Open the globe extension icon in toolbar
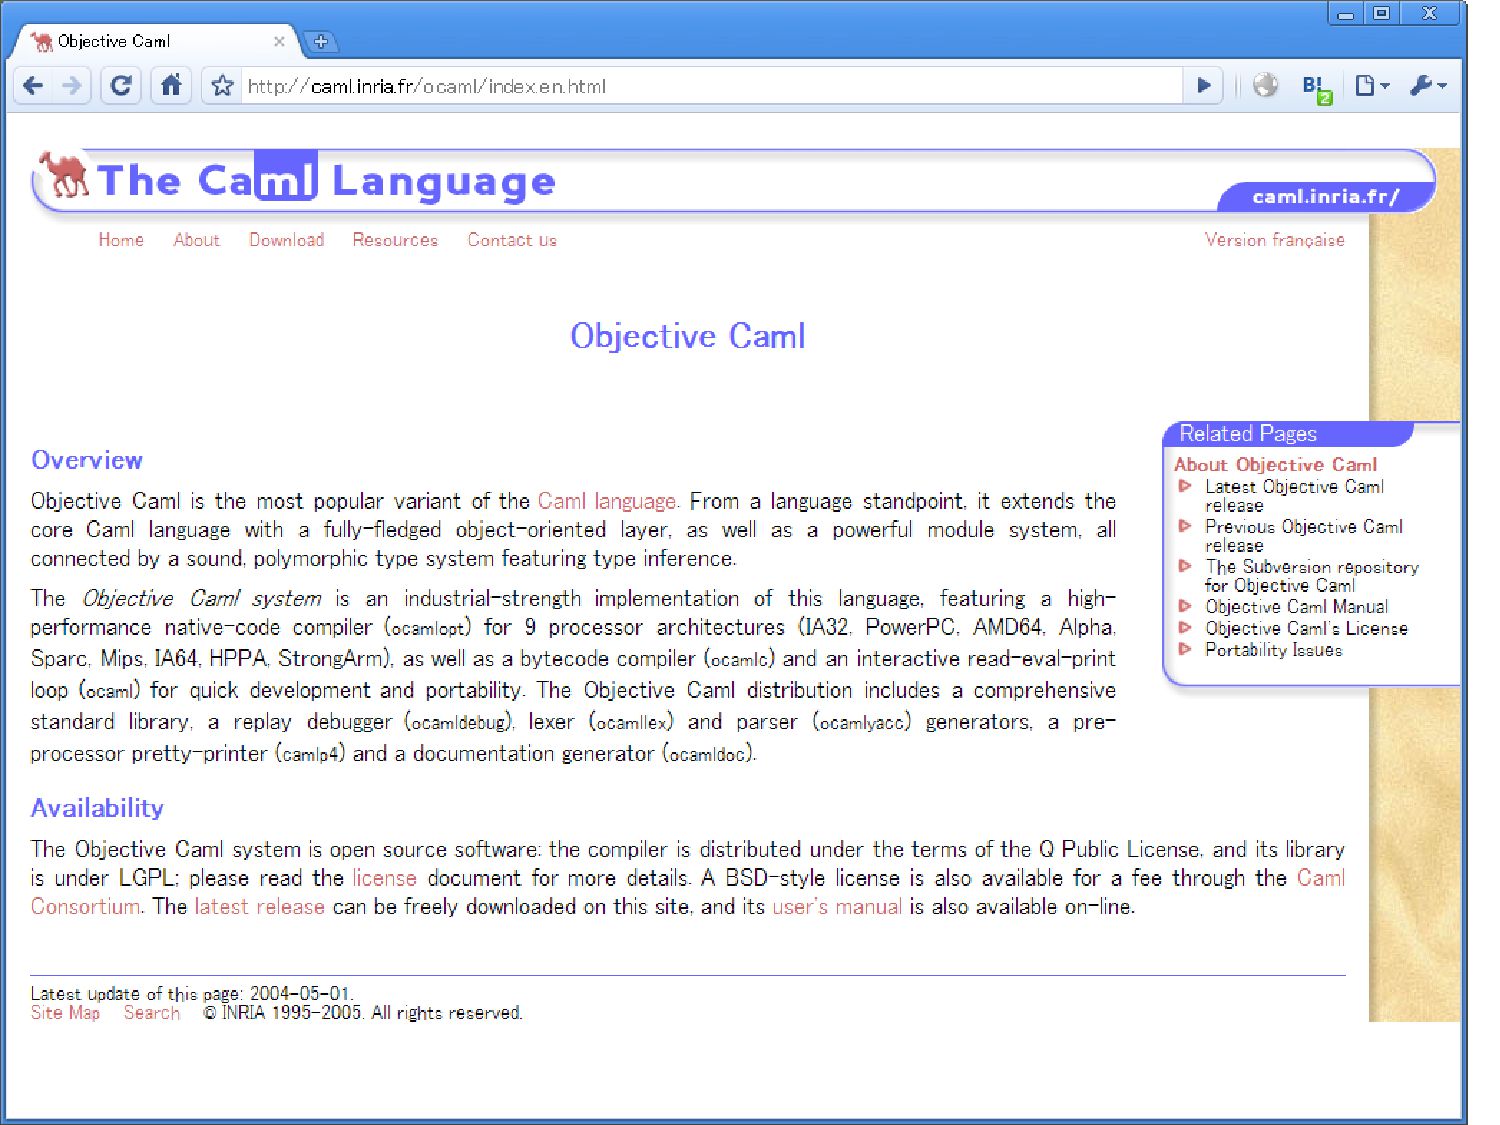This screenshot has height=1125, width=1500. point(1265,86)
